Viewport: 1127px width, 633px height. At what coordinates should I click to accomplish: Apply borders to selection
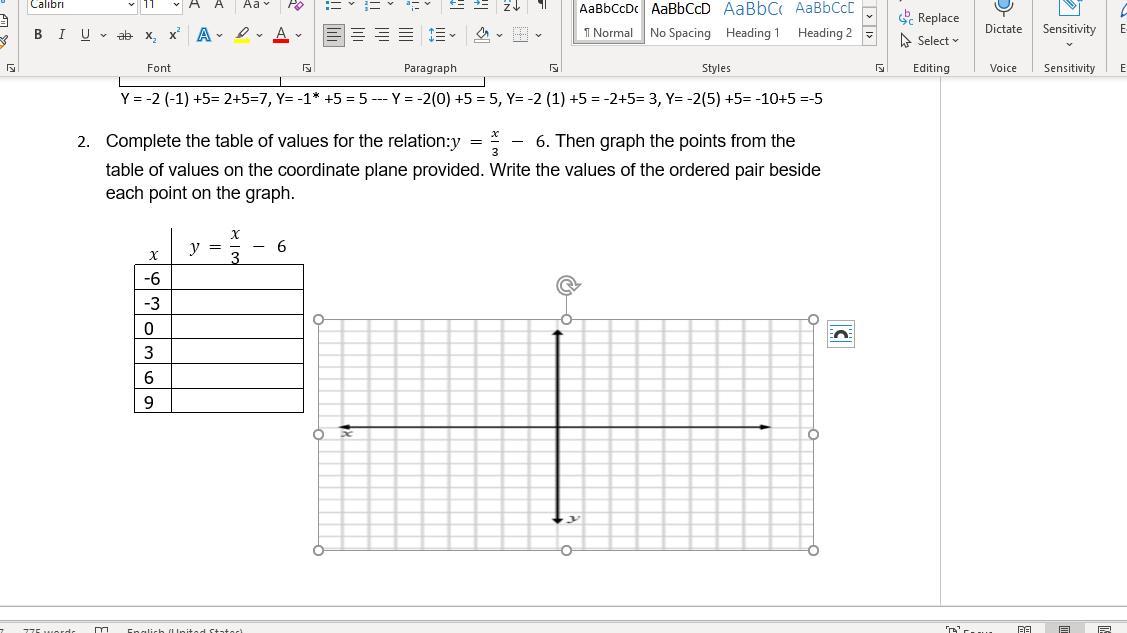(520, 34)
